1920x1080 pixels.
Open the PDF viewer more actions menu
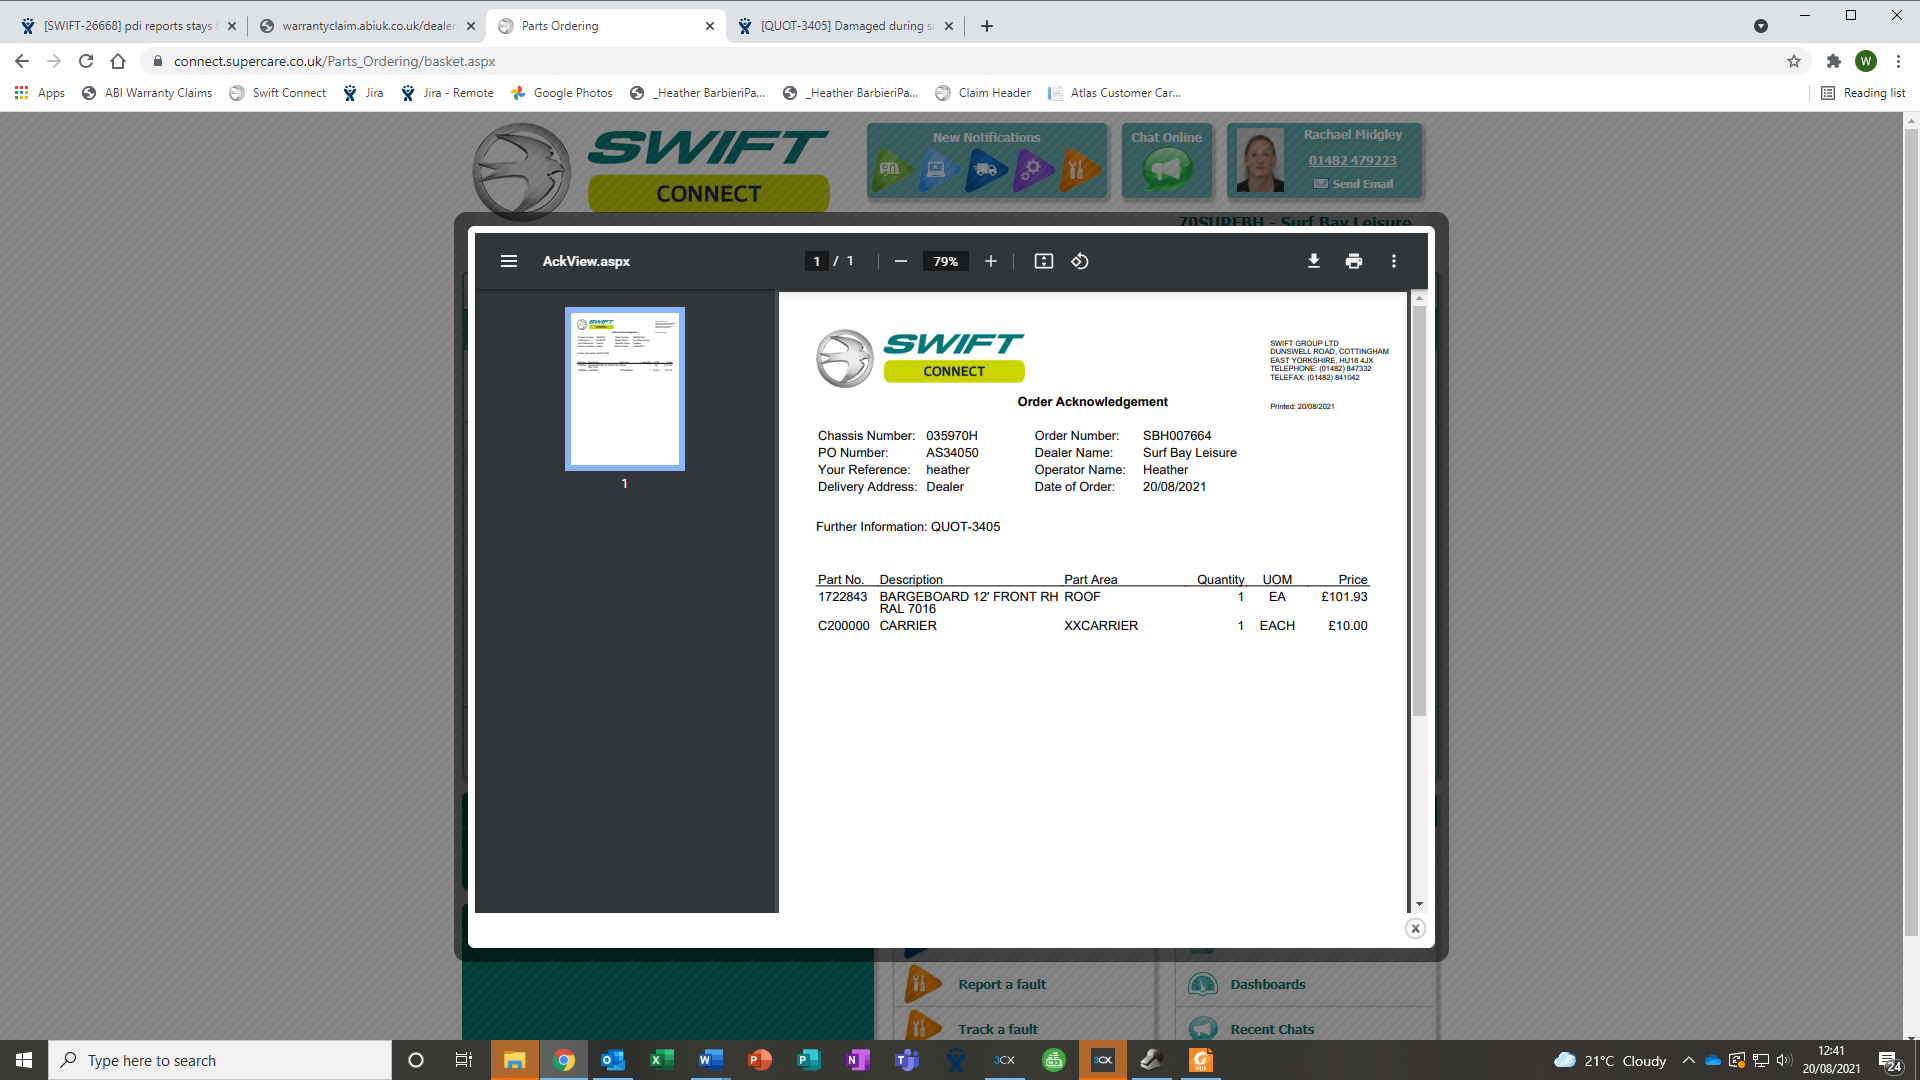coord(1394,261)
